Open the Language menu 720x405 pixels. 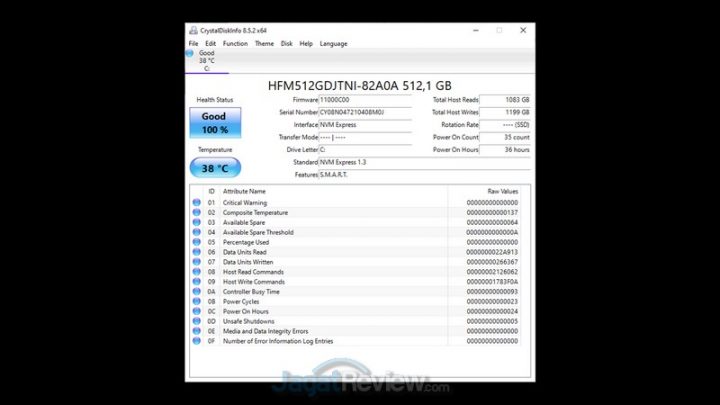[x=333, y=44]
